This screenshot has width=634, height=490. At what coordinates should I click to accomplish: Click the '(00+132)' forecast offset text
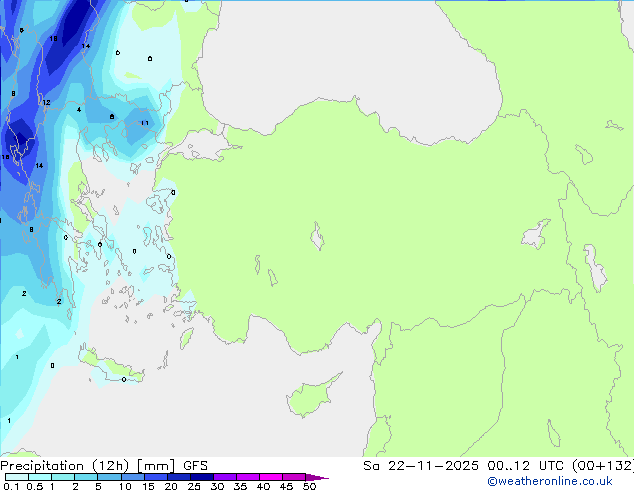602,466
